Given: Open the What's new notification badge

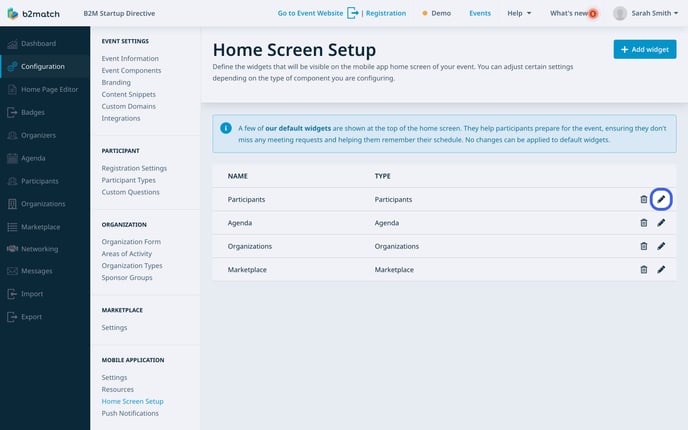Looking at the screenshot, I should pyautogui.click(x=593, y=14).
